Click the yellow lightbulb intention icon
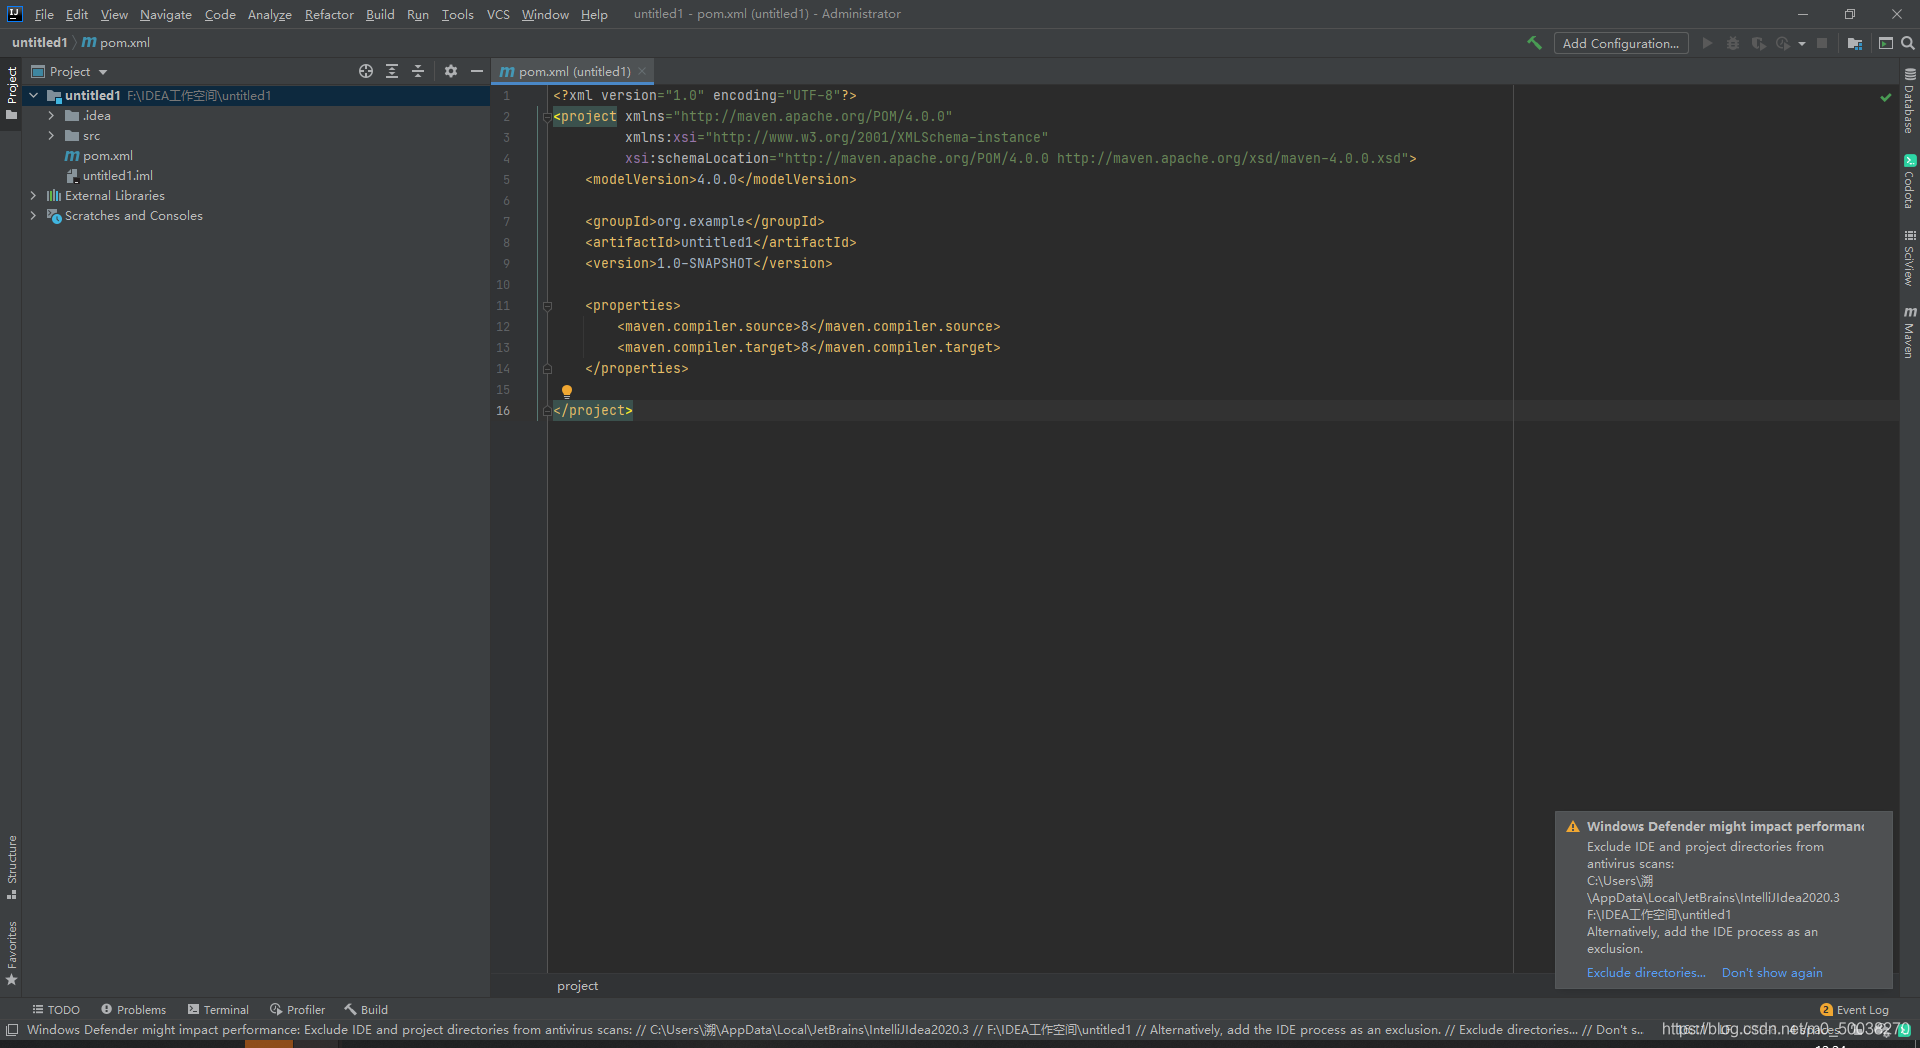The image size is (1920, 1048). (x=567, y=391)
